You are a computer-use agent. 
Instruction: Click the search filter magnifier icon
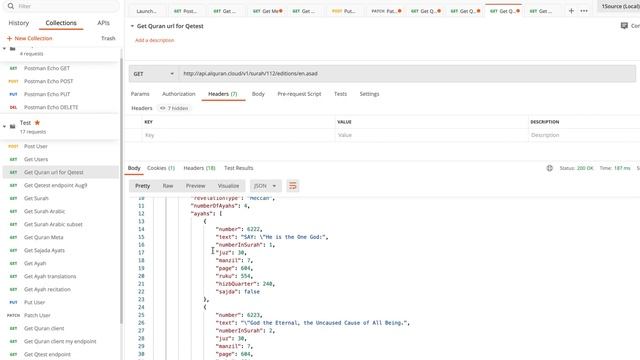coord(11,6)
